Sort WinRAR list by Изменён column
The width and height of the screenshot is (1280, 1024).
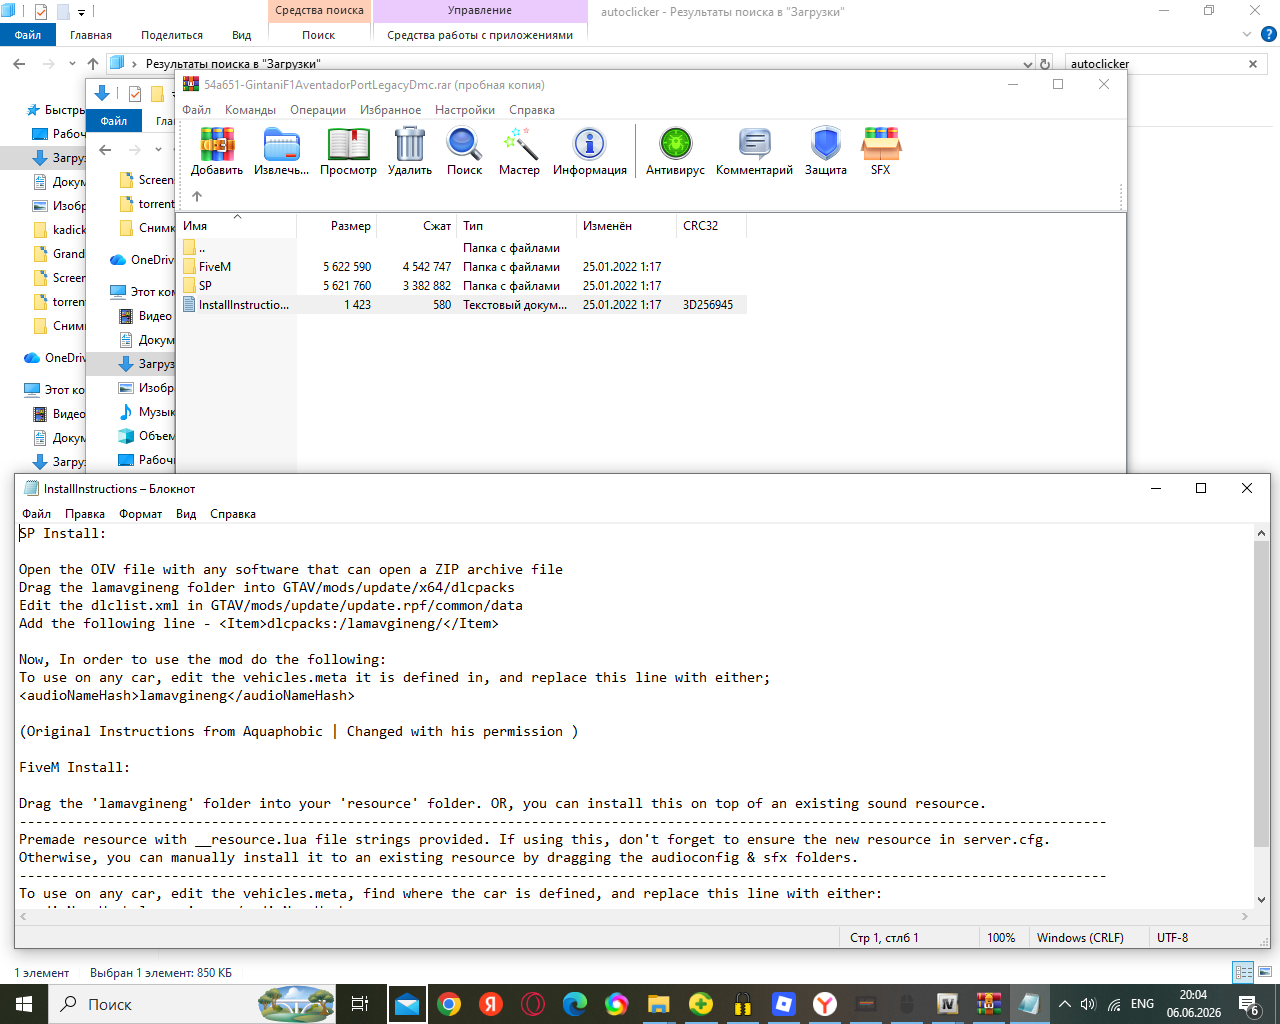tap(607, 226)
